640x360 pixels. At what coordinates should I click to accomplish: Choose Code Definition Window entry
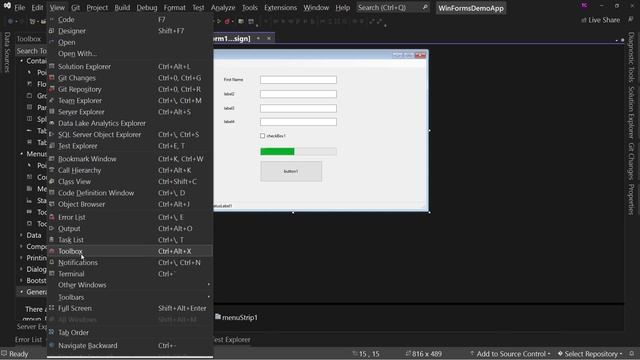point(130,193)
